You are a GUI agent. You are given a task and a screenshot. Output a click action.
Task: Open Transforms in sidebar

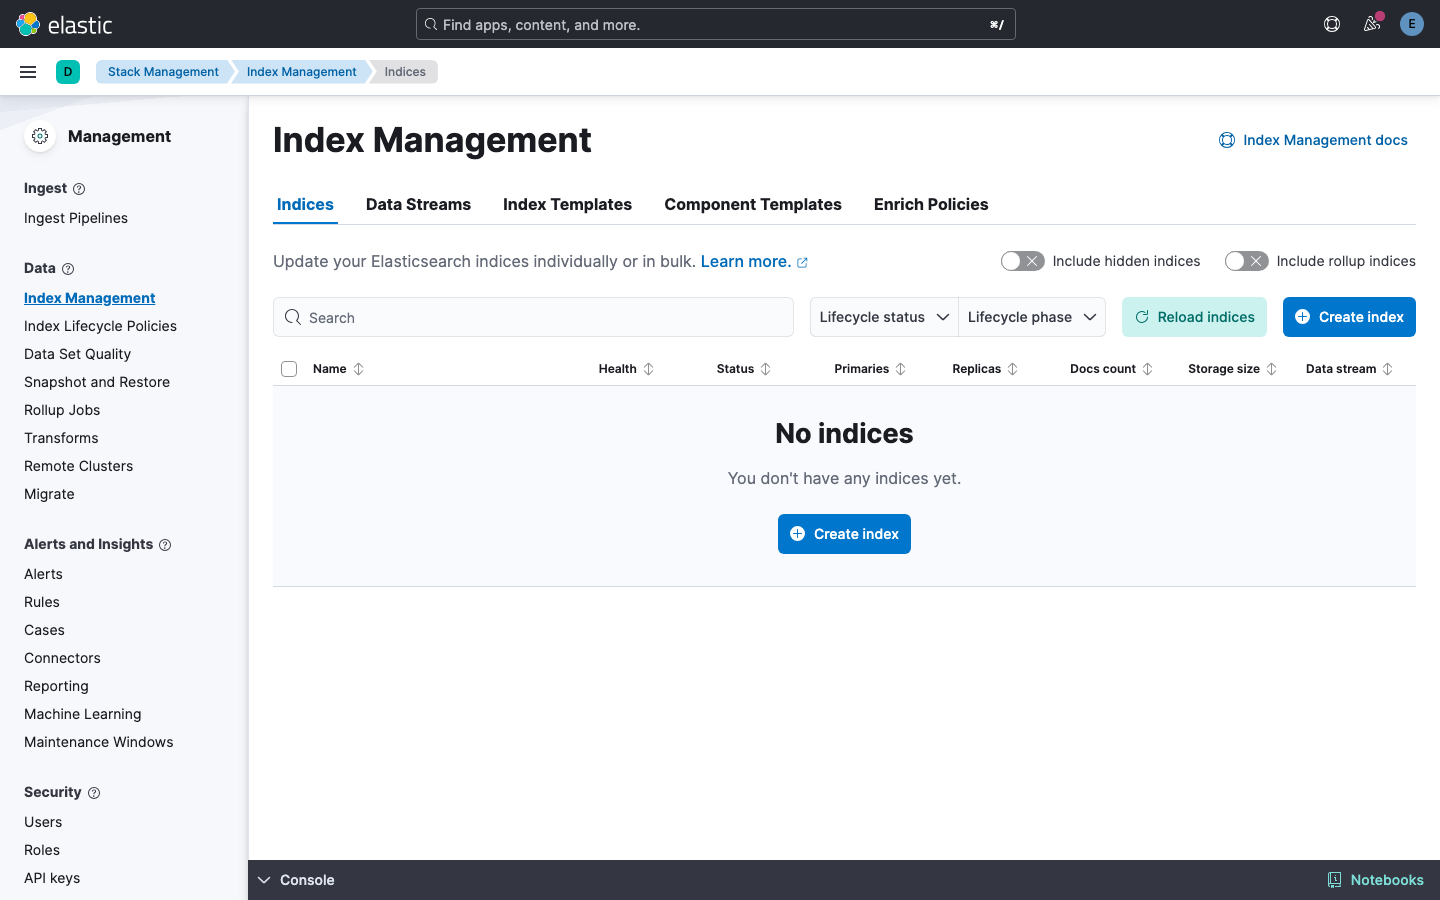pos(61,438)
